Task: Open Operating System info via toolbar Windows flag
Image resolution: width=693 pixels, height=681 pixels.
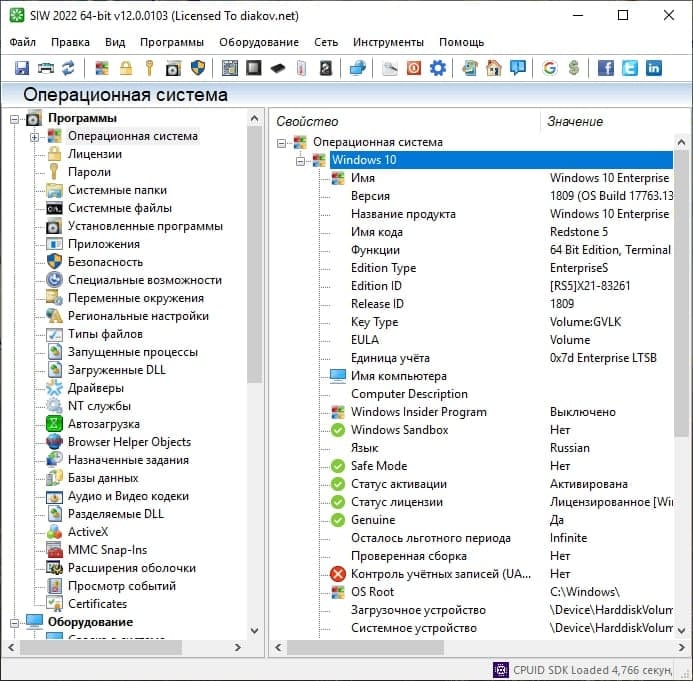Action: (x=102, y=68)
